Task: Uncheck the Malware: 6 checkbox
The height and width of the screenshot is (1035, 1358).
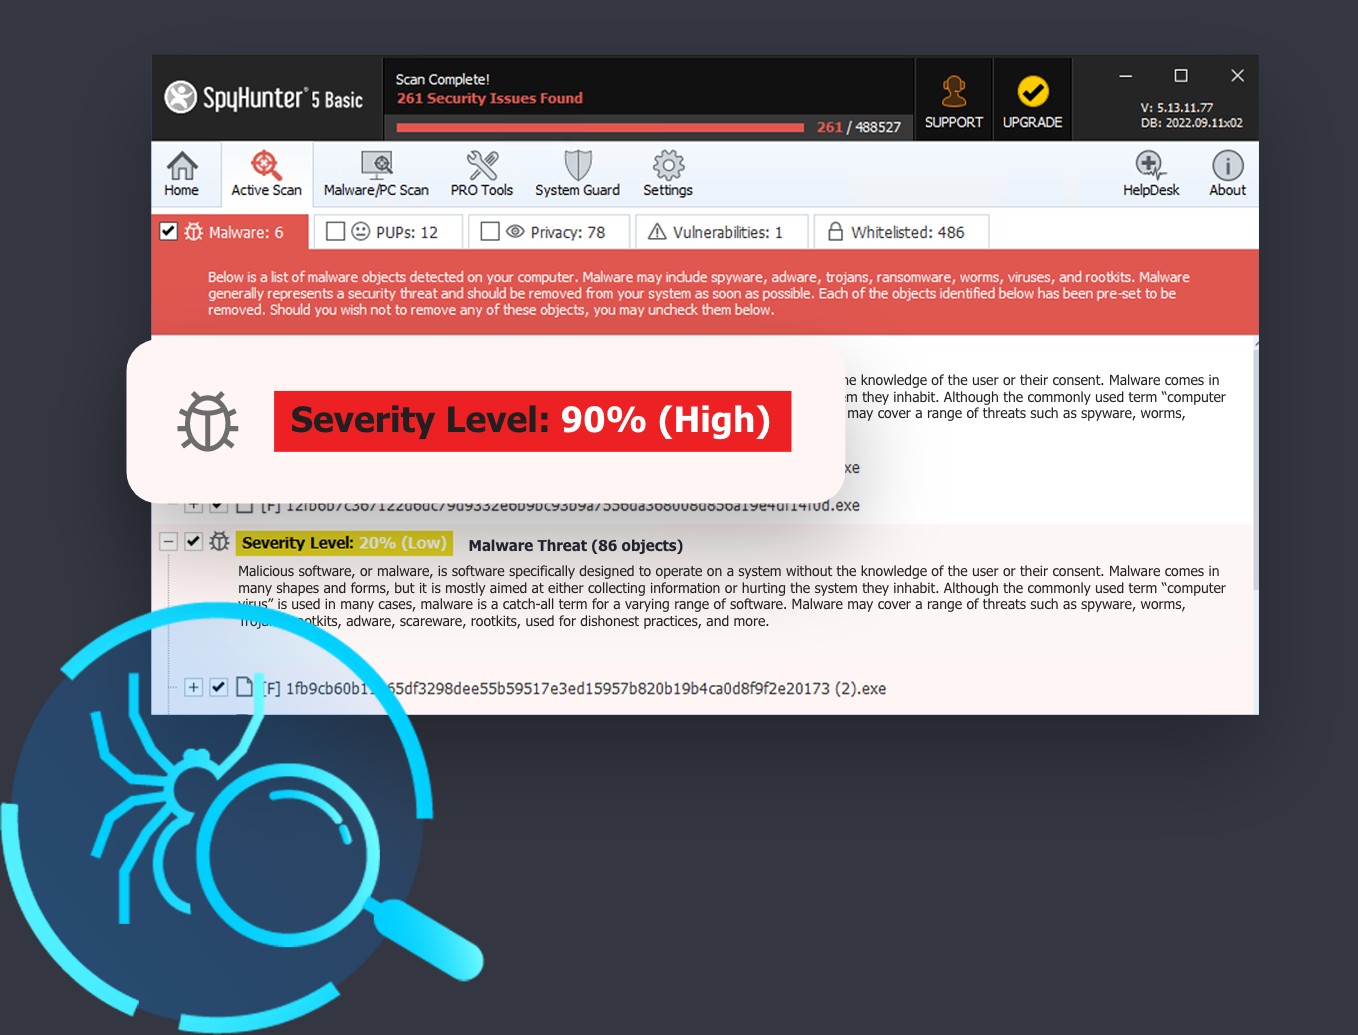Action: coord(167,231)
